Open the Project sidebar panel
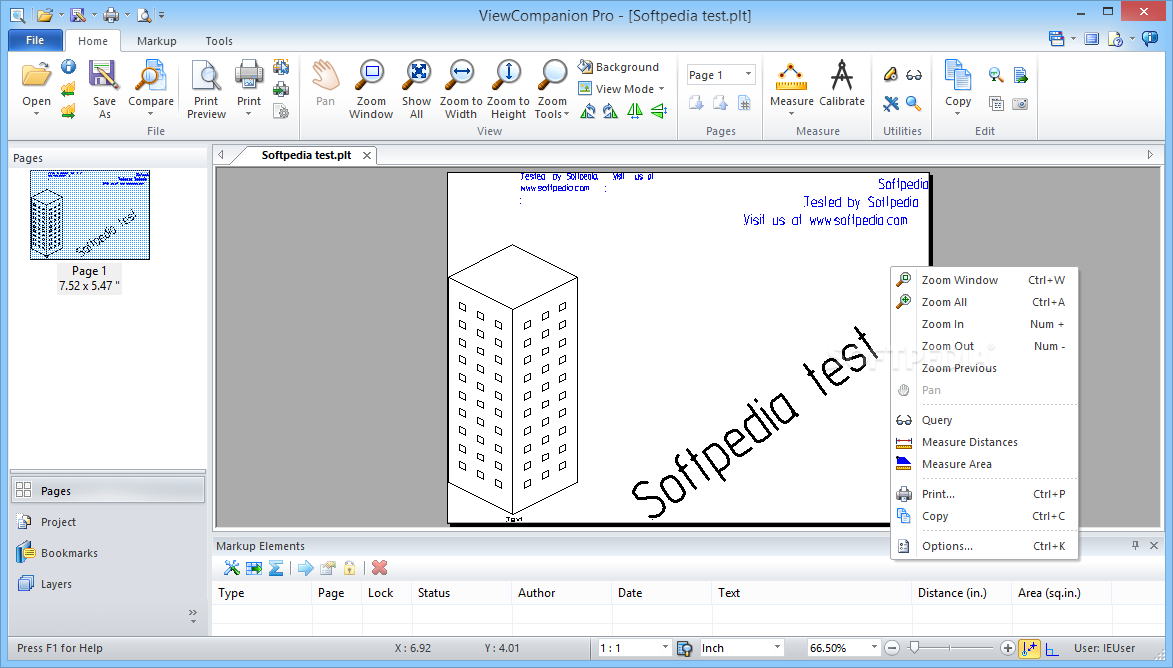The width and height of the screenshot is (1173, 668). pyautogui.click(x=108, y=522)
